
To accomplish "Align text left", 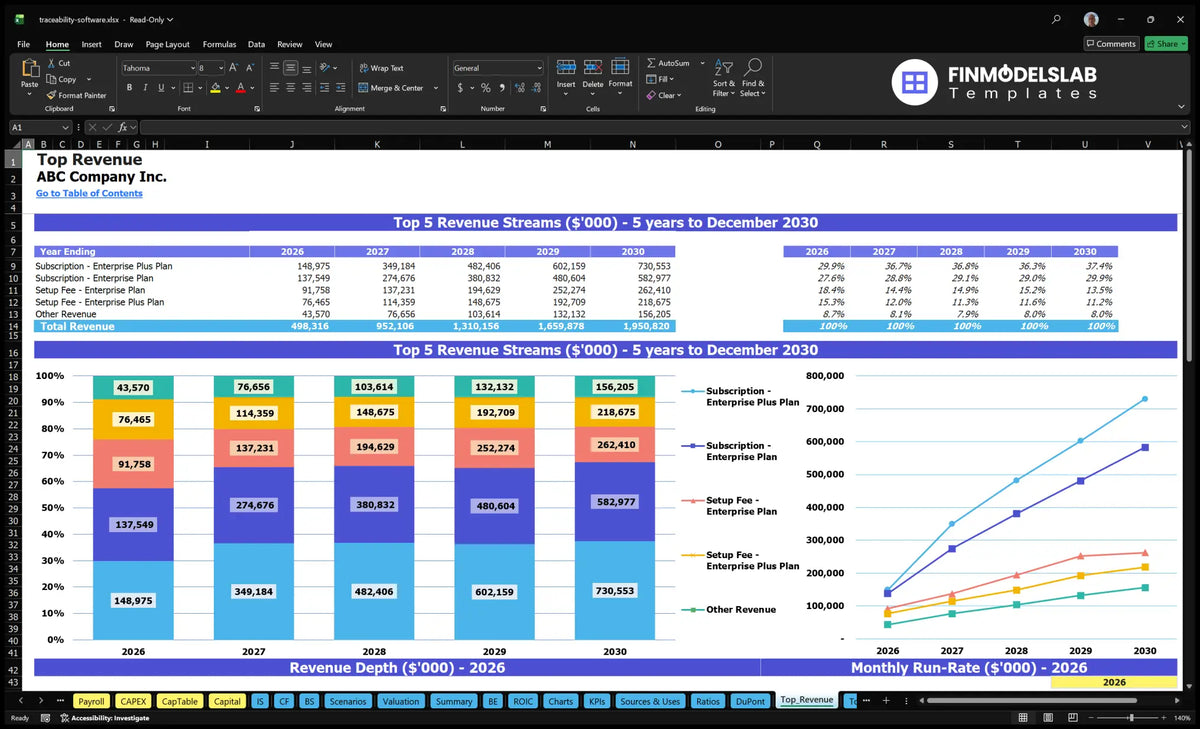I will pyautogui.click(x=274, y=88).
